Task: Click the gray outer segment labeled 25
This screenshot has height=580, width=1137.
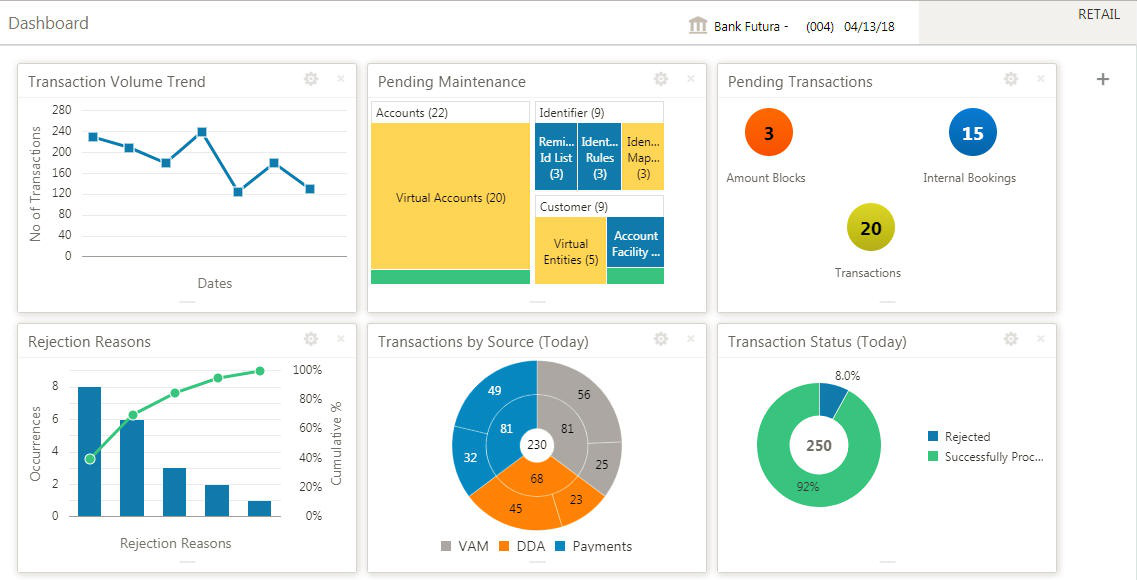Action: pos(600,465)
